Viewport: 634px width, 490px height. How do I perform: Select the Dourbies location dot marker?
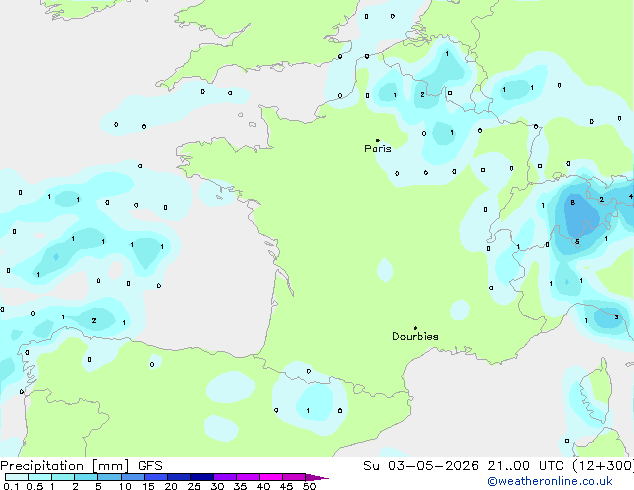coord(415,328)
